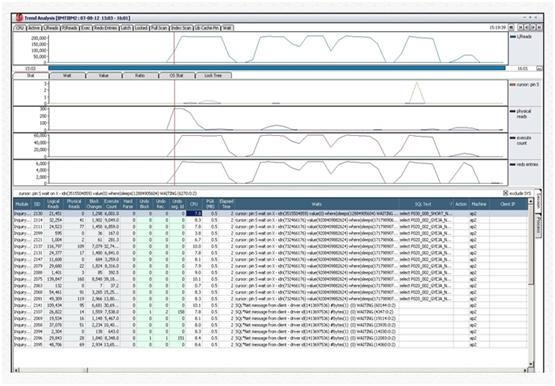Click the table's vertical scrollbar down arrow
This screenshot has height=386, width=555.
pyautogui.click(x=530, y=363)
